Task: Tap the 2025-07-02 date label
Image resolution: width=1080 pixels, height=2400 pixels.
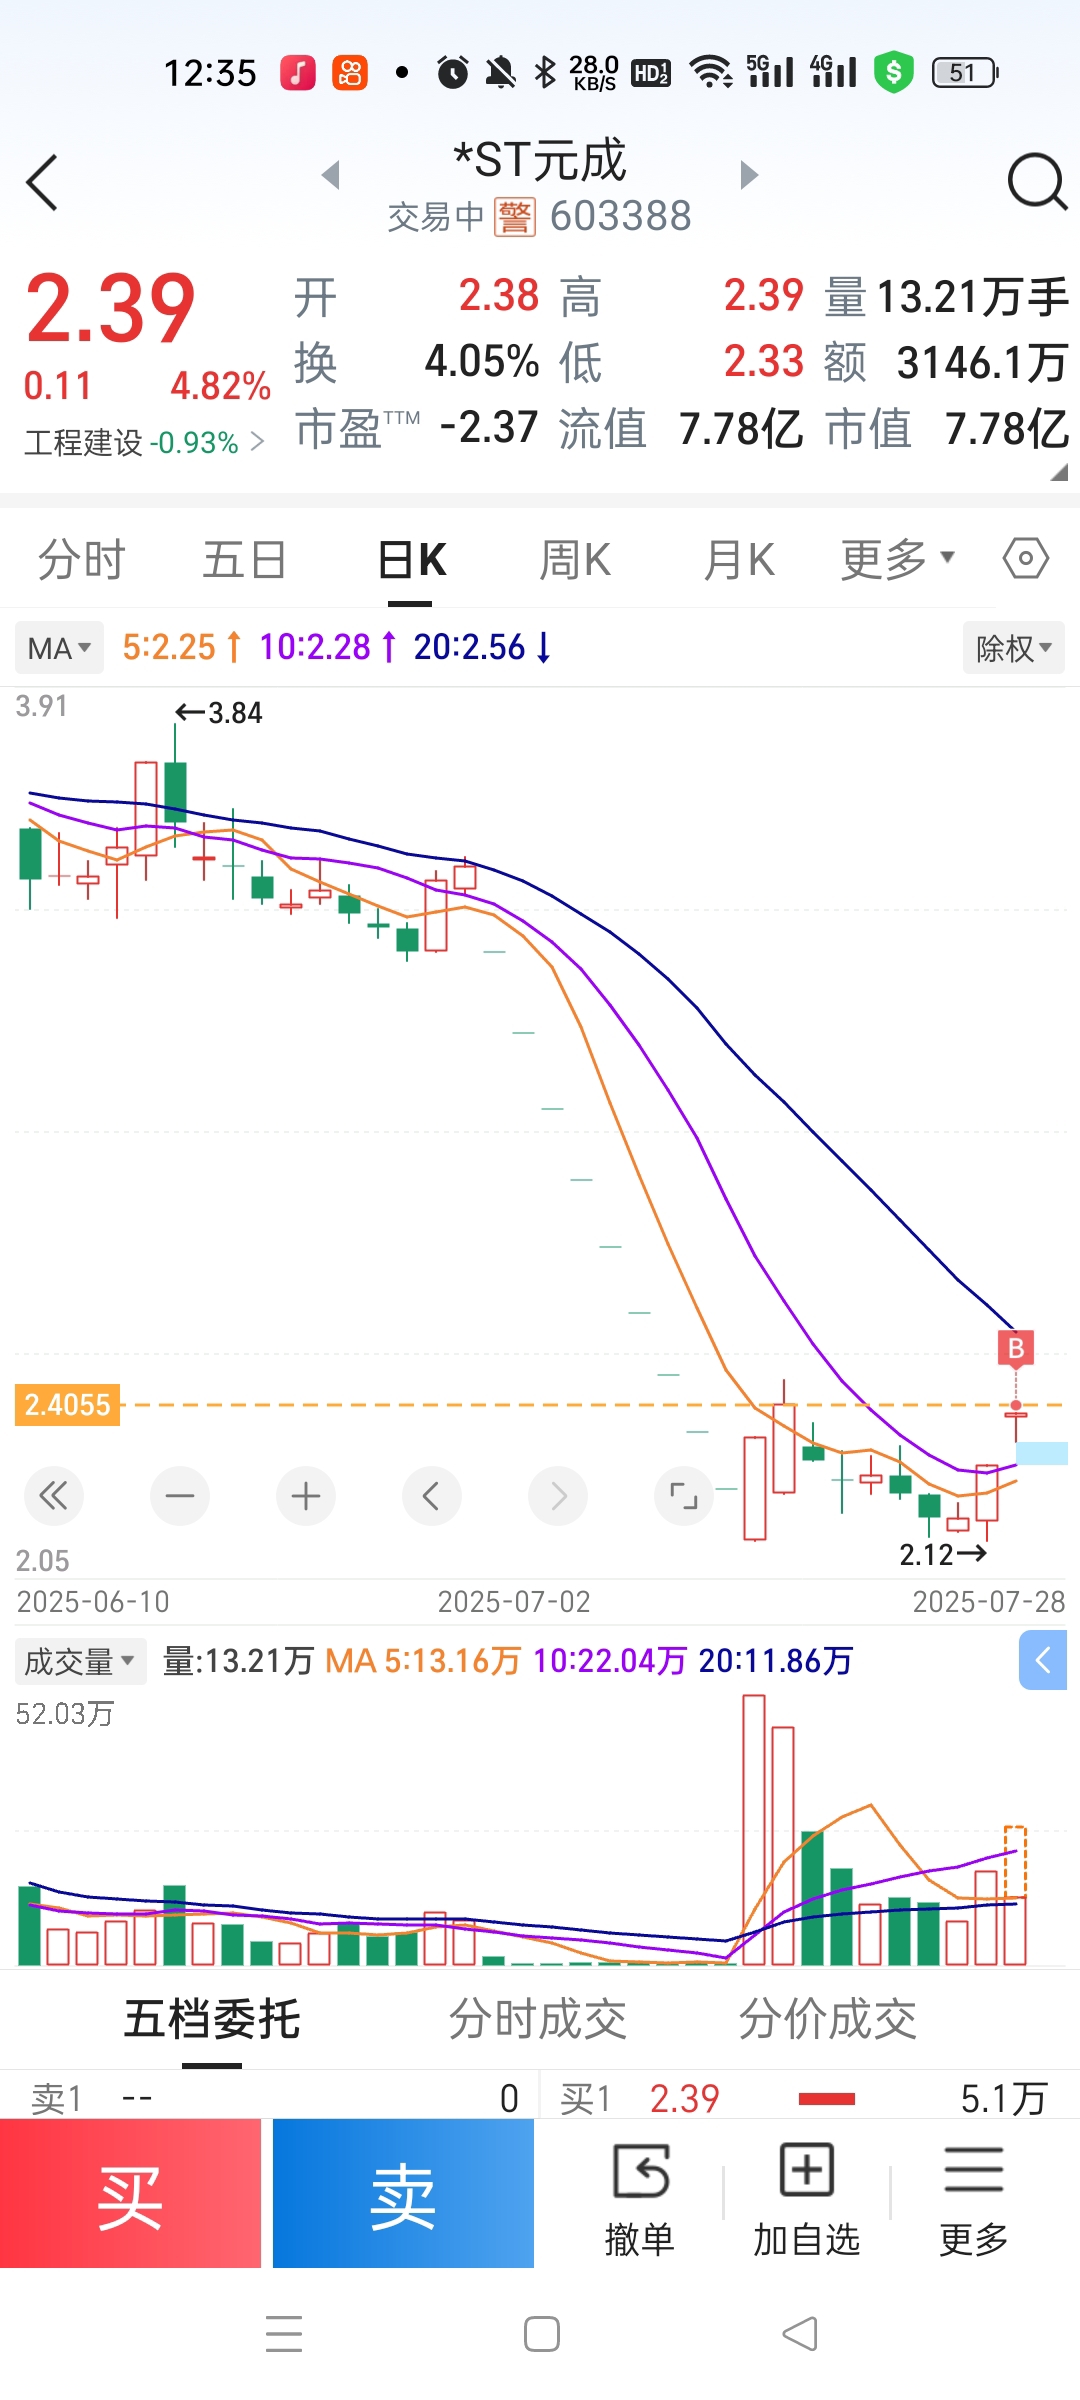Action: click(x=514, y=1602)
